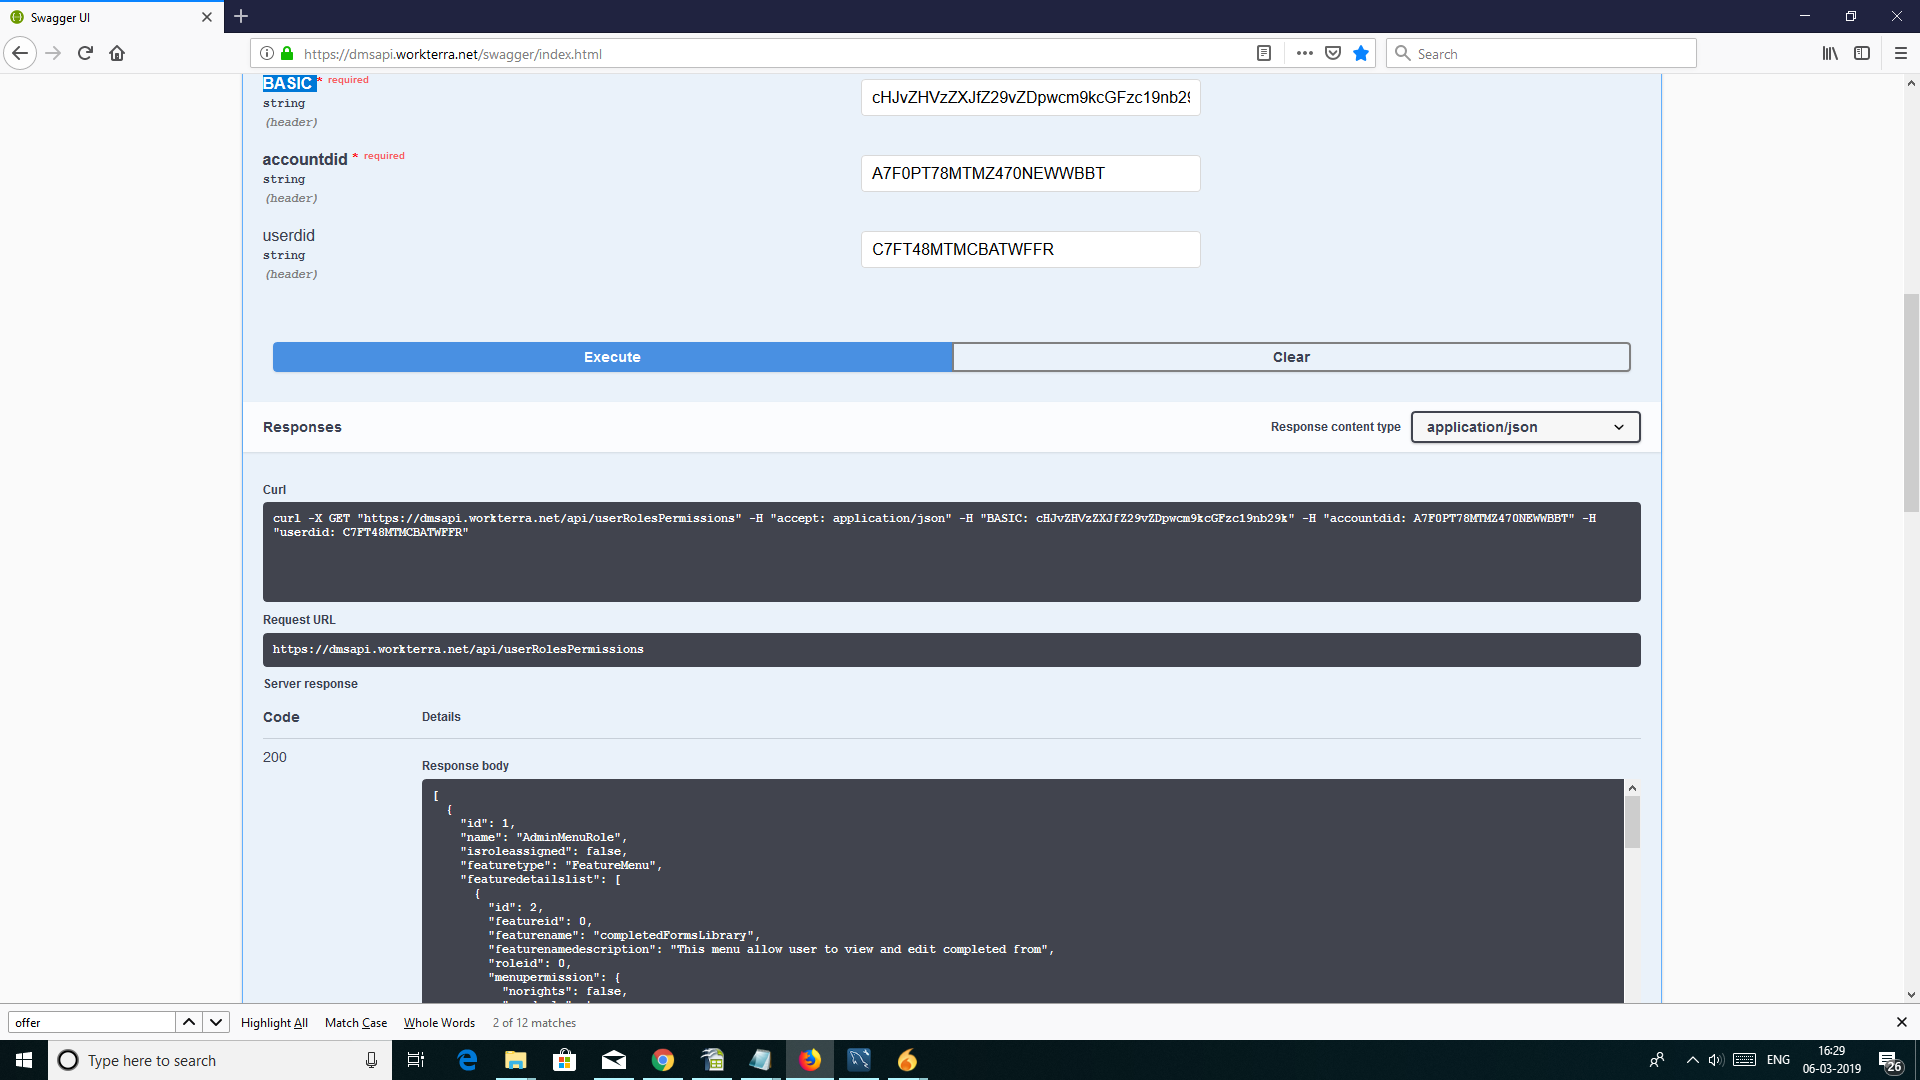
Task: Click the response code 200
Action: point(275,757)
